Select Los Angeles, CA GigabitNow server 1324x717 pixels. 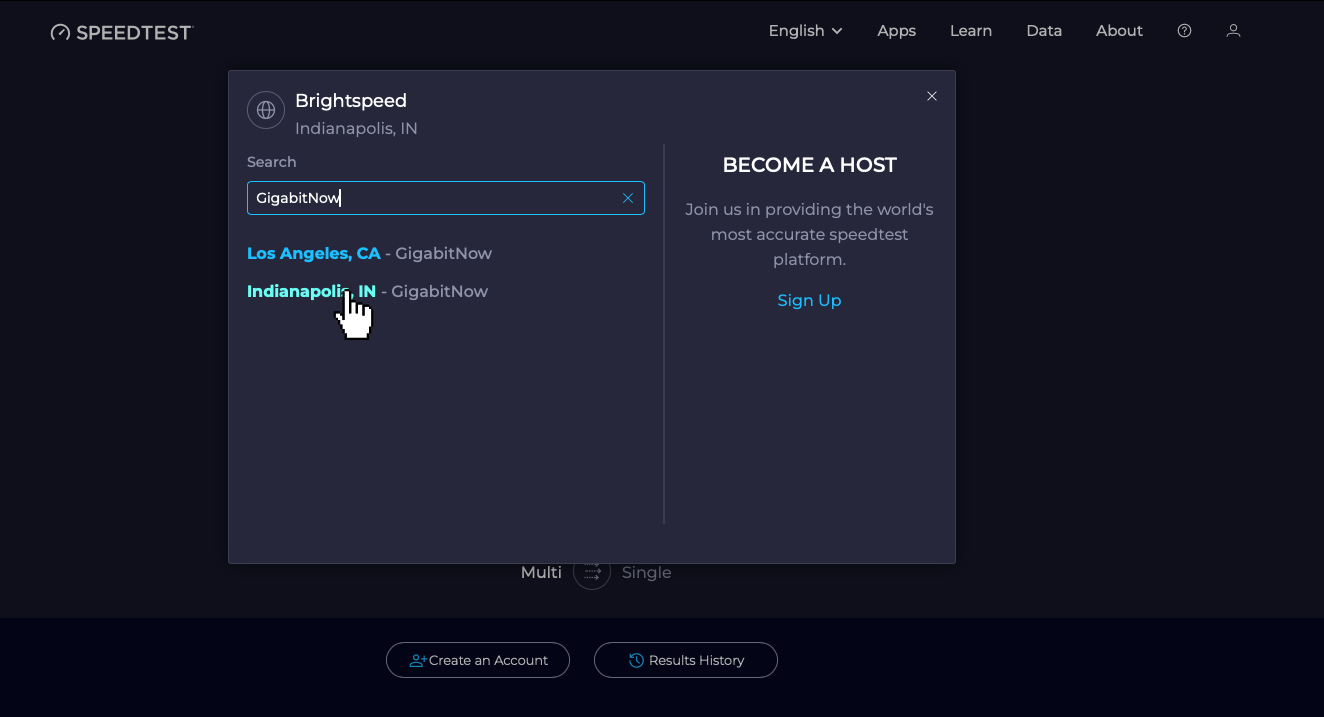click(369, 254)
